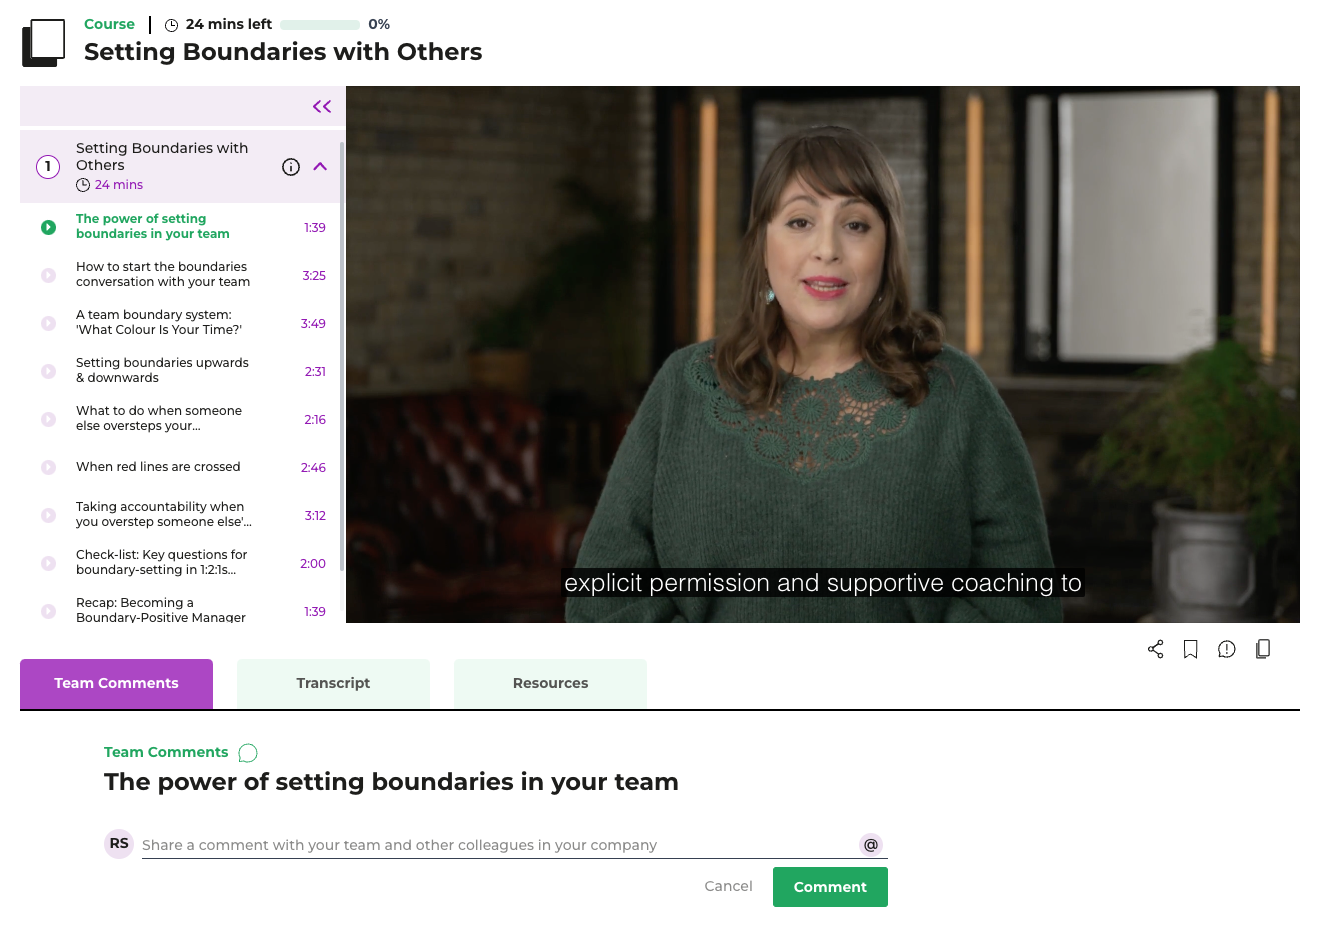The image size is (1322, 926).
Task: Collapse the sidebar with the double chevron
Action: 322,106
